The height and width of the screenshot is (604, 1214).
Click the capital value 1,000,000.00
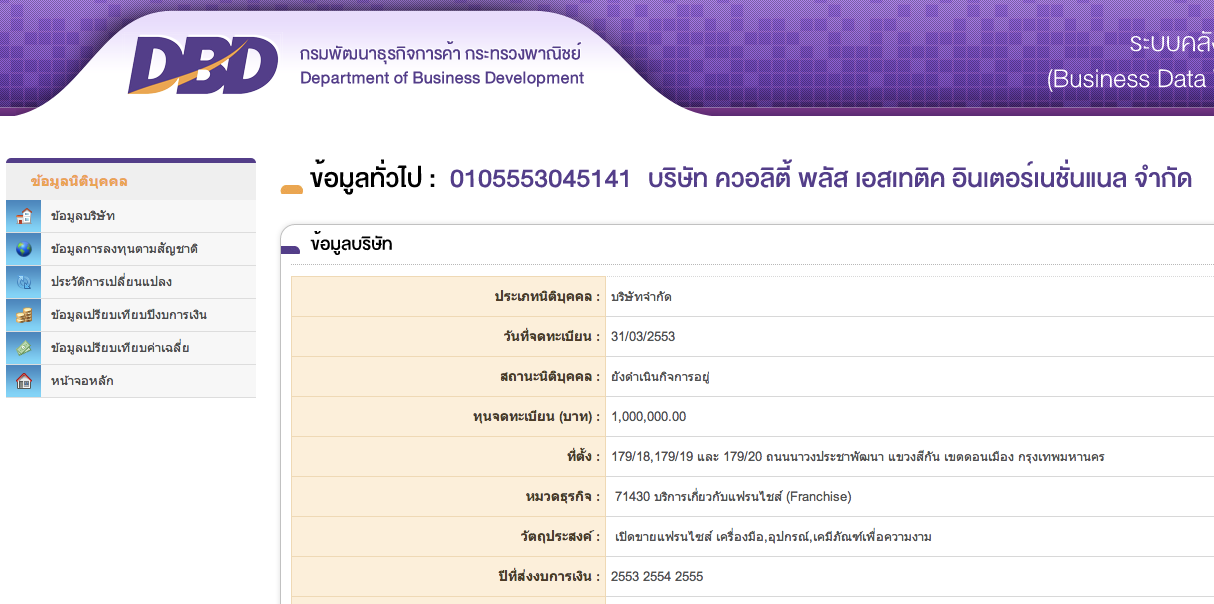coord(648,417)
